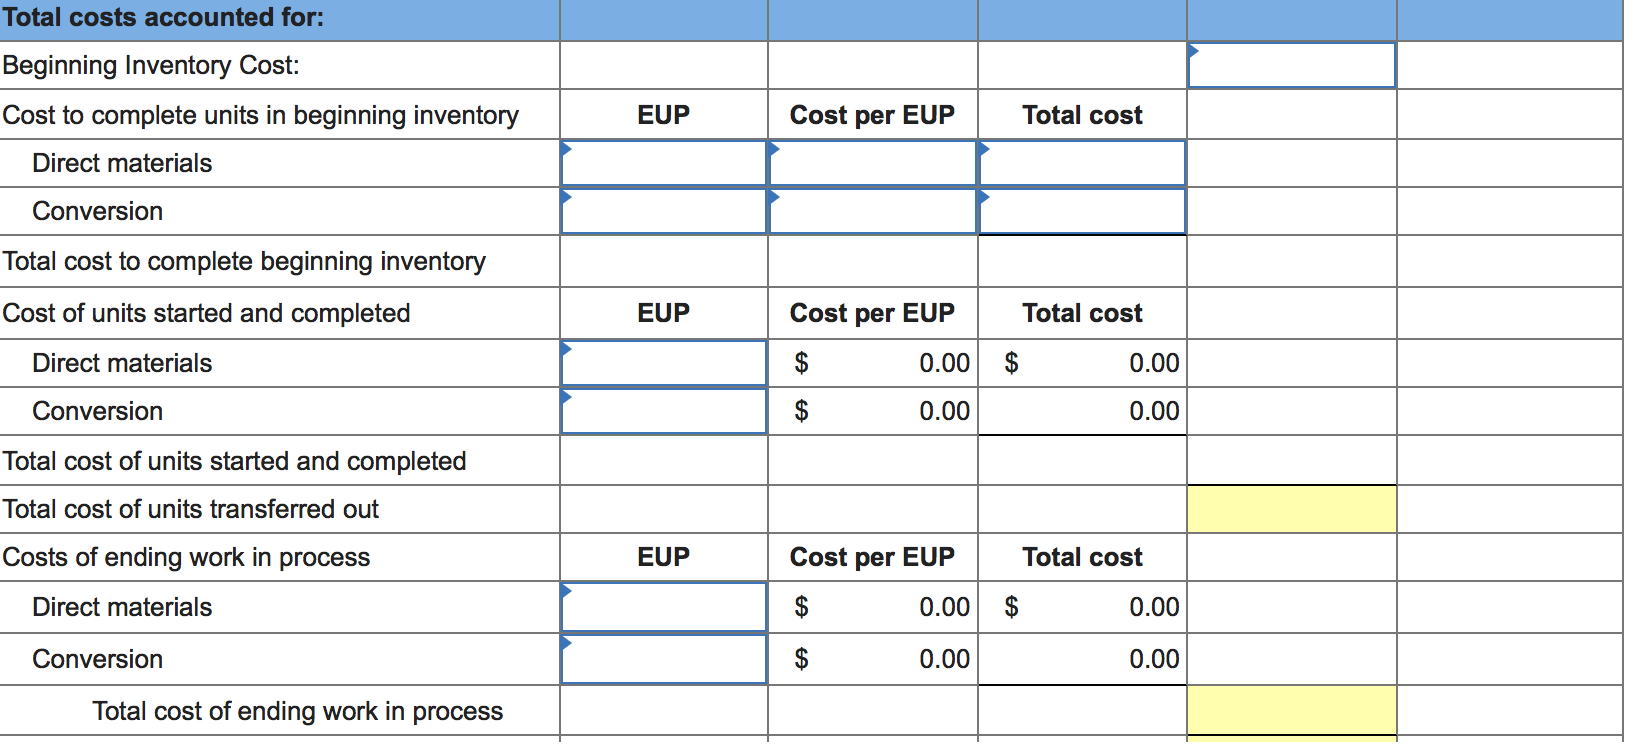Click 'Total cost to complete beginning inventory' label

coord(244,261)
